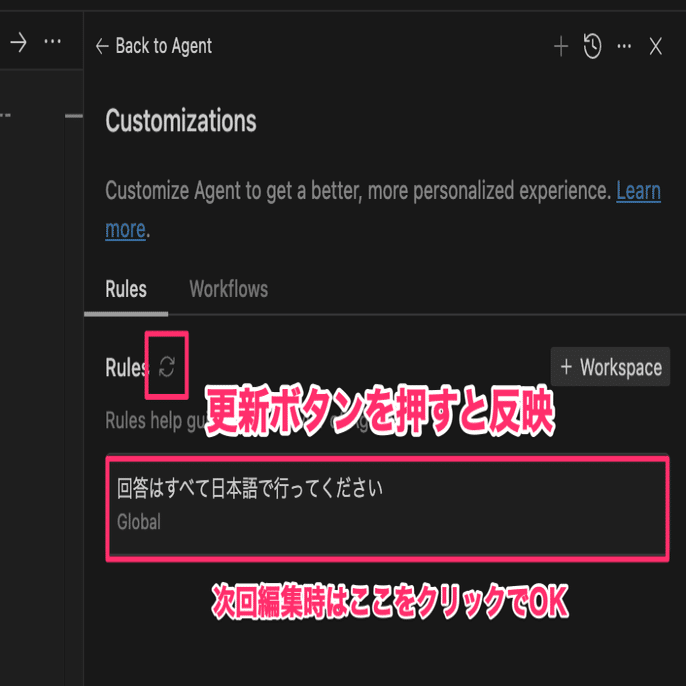Open the Customizations header more options menu

point(624,46)
